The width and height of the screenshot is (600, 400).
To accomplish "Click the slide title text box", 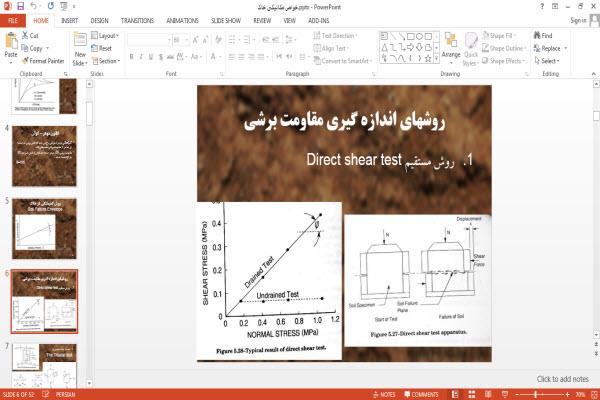I will point(344,121).
